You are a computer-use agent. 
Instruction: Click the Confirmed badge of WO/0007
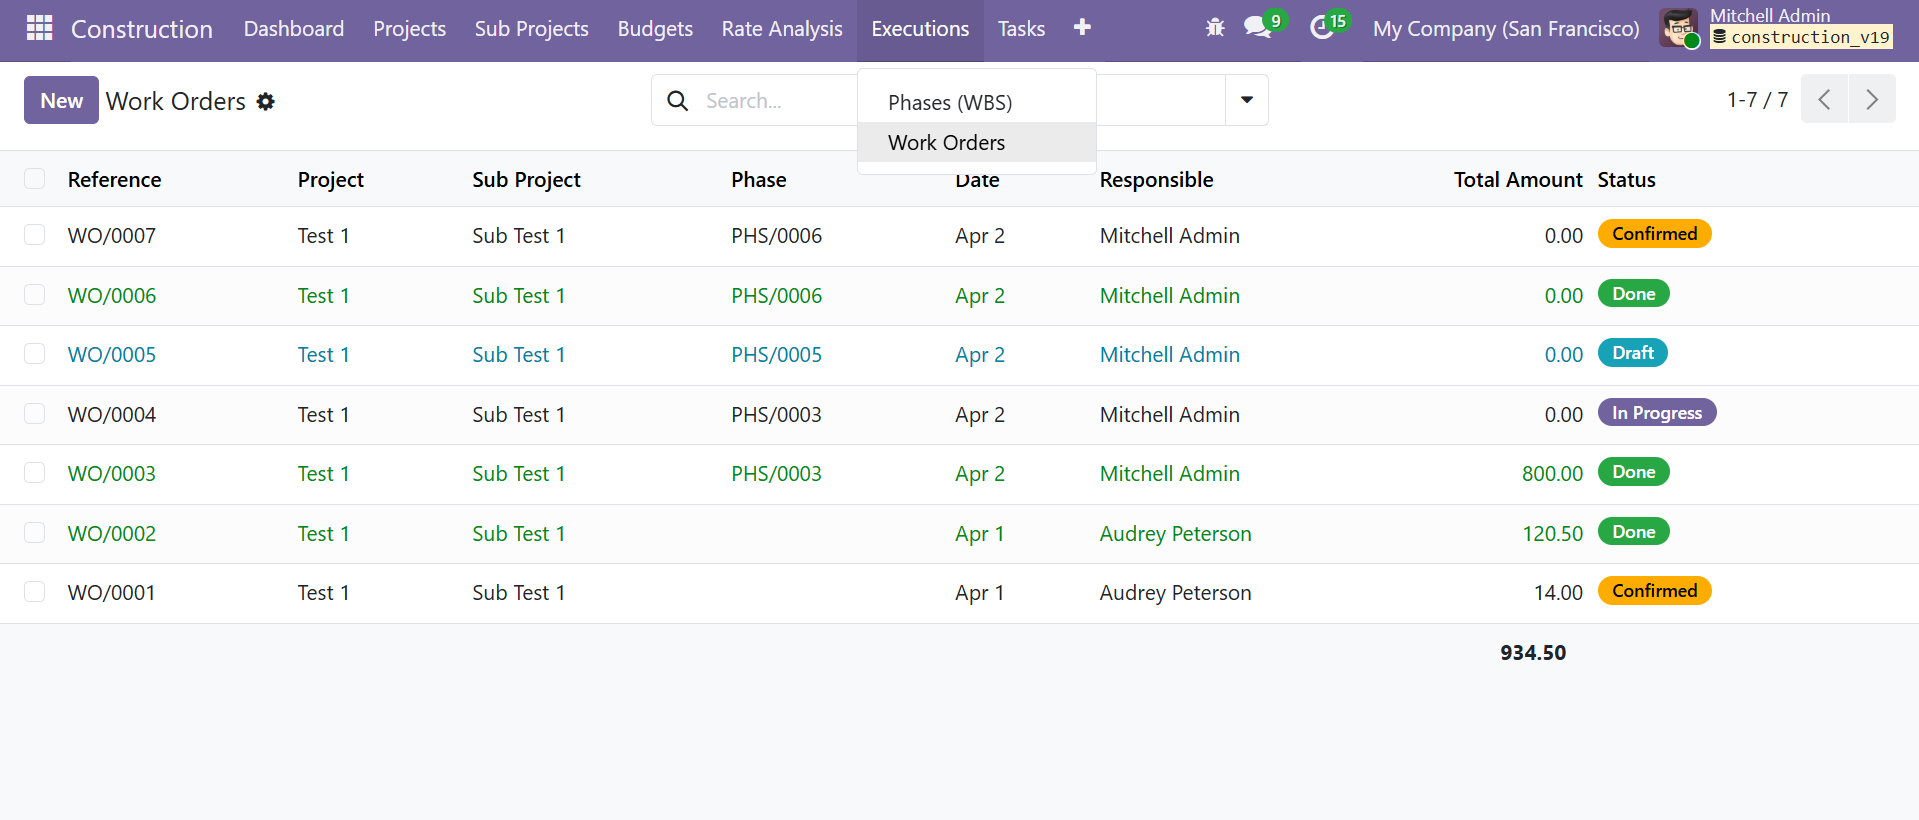coord(1654,234)
